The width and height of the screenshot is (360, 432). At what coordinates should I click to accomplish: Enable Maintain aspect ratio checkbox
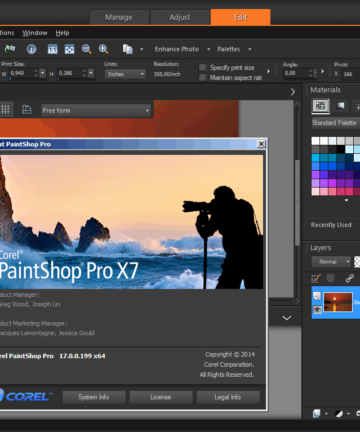202,78
